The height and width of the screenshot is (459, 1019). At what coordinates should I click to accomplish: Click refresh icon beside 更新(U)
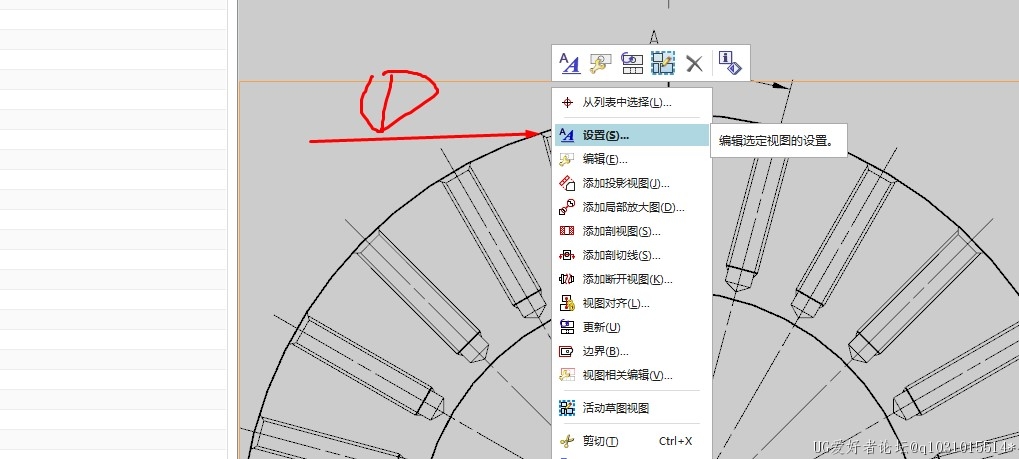[567, 327]
